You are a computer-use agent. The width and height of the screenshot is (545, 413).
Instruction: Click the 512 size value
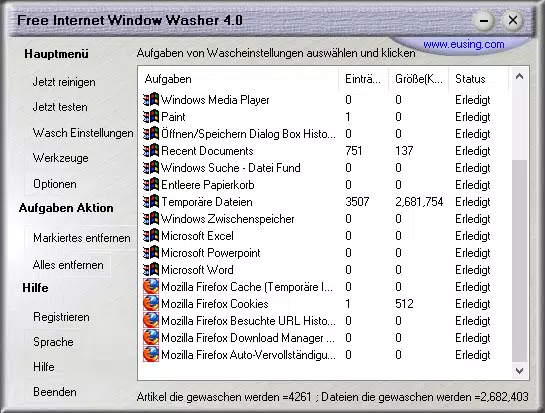(404, 304)
